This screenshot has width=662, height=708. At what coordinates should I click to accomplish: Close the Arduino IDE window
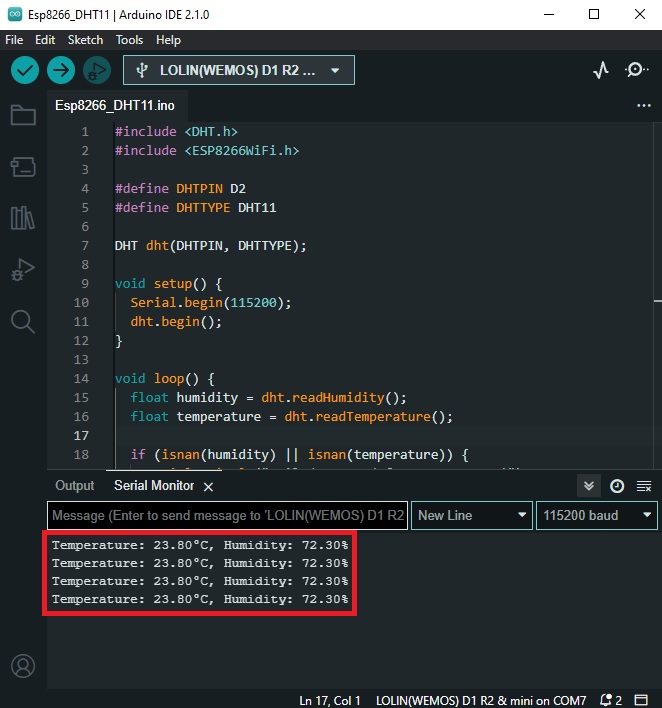click(x=640, y=14)
